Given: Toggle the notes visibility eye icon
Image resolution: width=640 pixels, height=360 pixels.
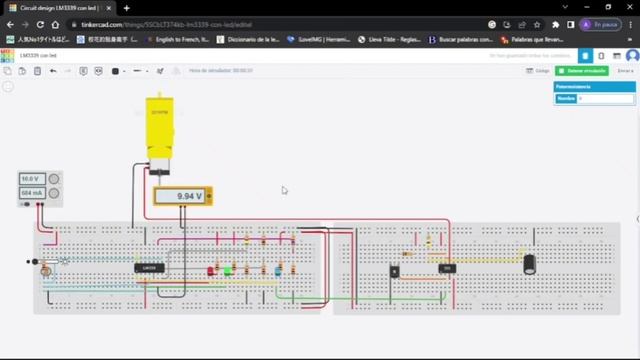Looking at the screenshot, I should 98,71.
